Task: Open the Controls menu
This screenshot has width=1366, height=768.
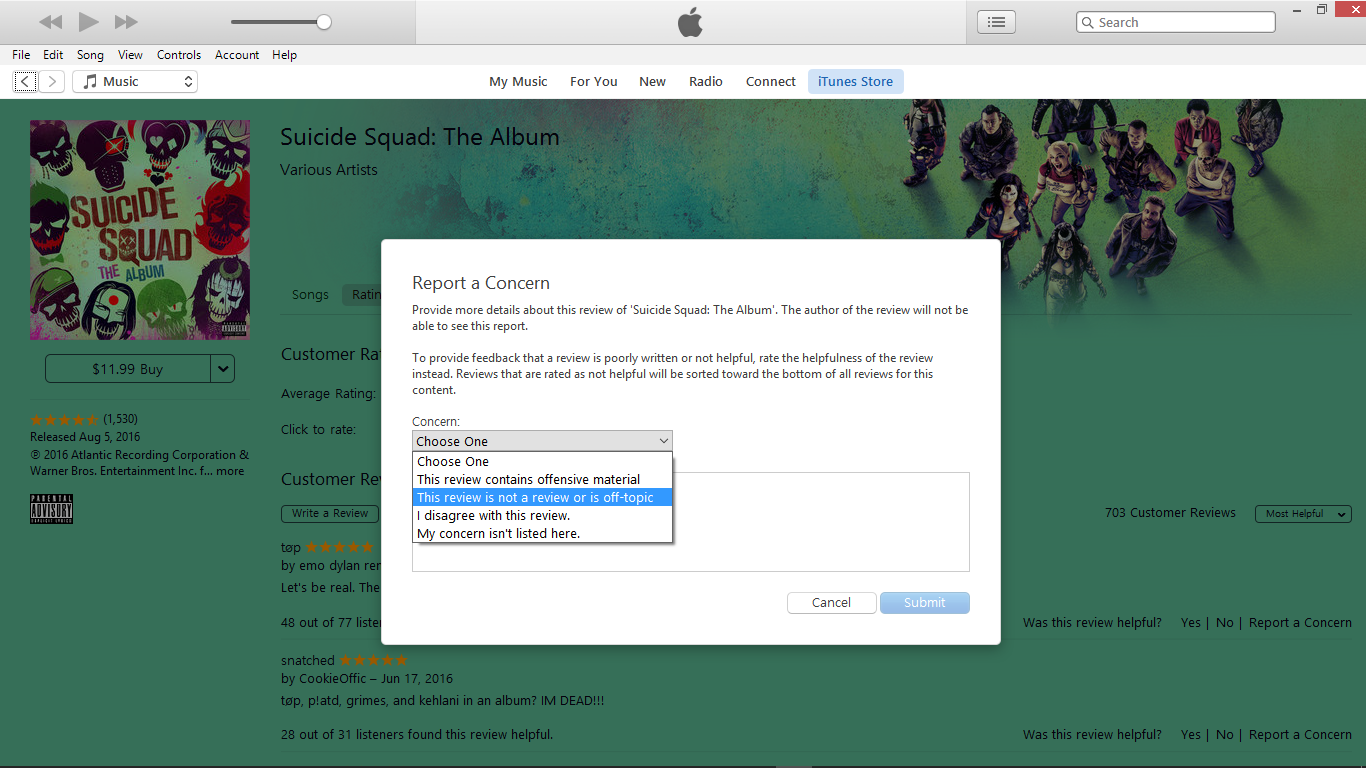Action: 179,55
